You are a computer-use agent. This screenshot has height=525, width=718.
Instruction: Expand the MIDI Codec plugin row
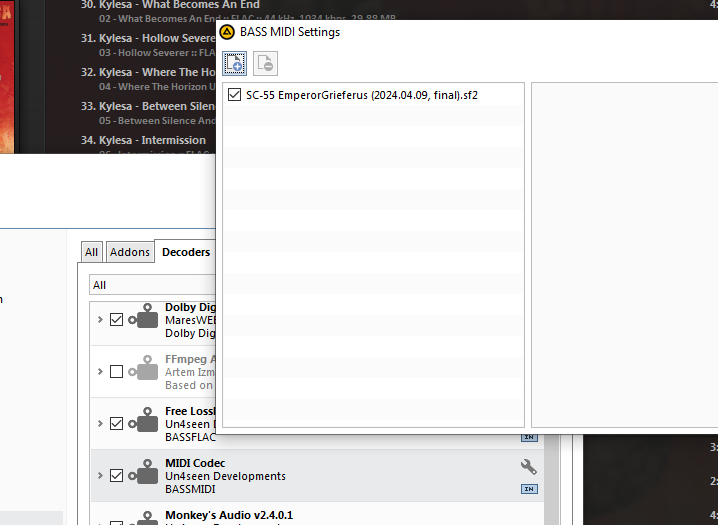point(100,476)
